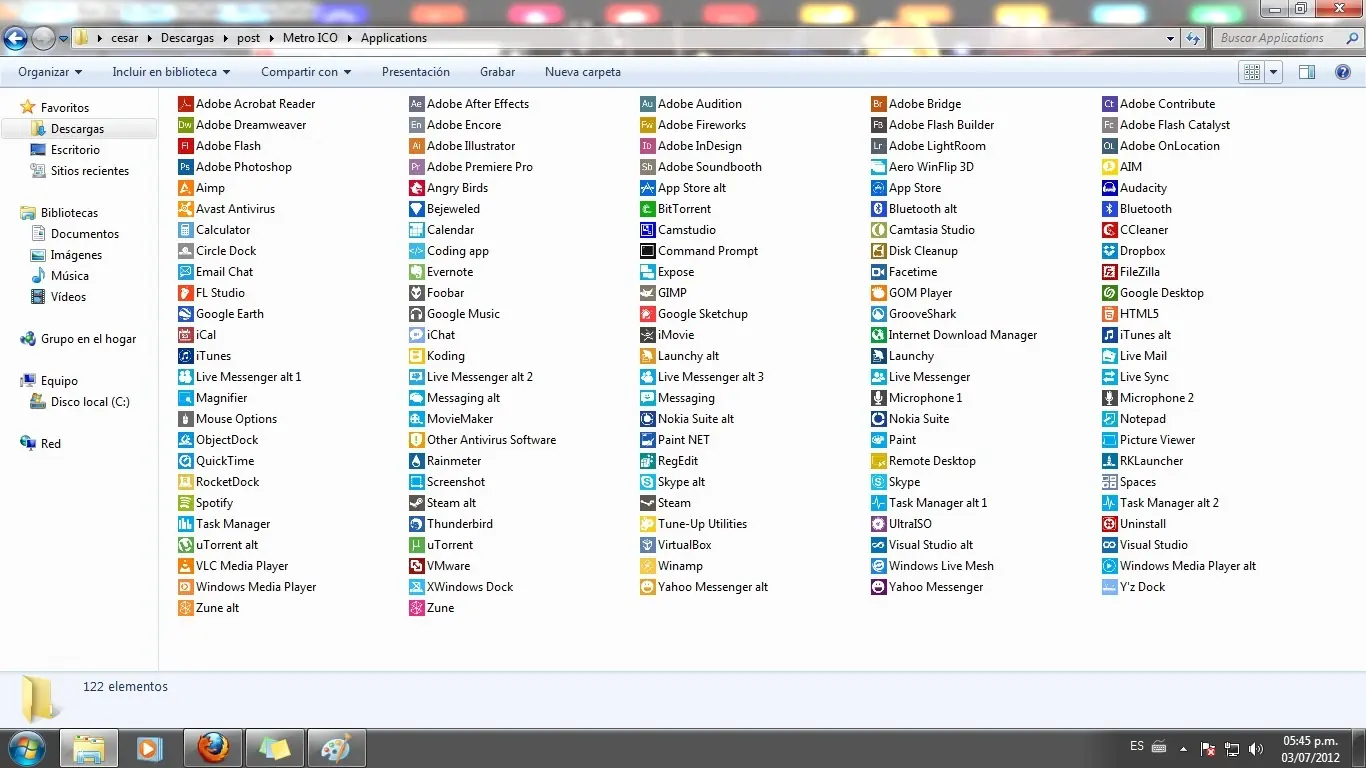Image resolution: width=1366 pixels, height=768 pixels.
Task: Select the Dropbox icon in list
Action: click(x=1142, y=251)
